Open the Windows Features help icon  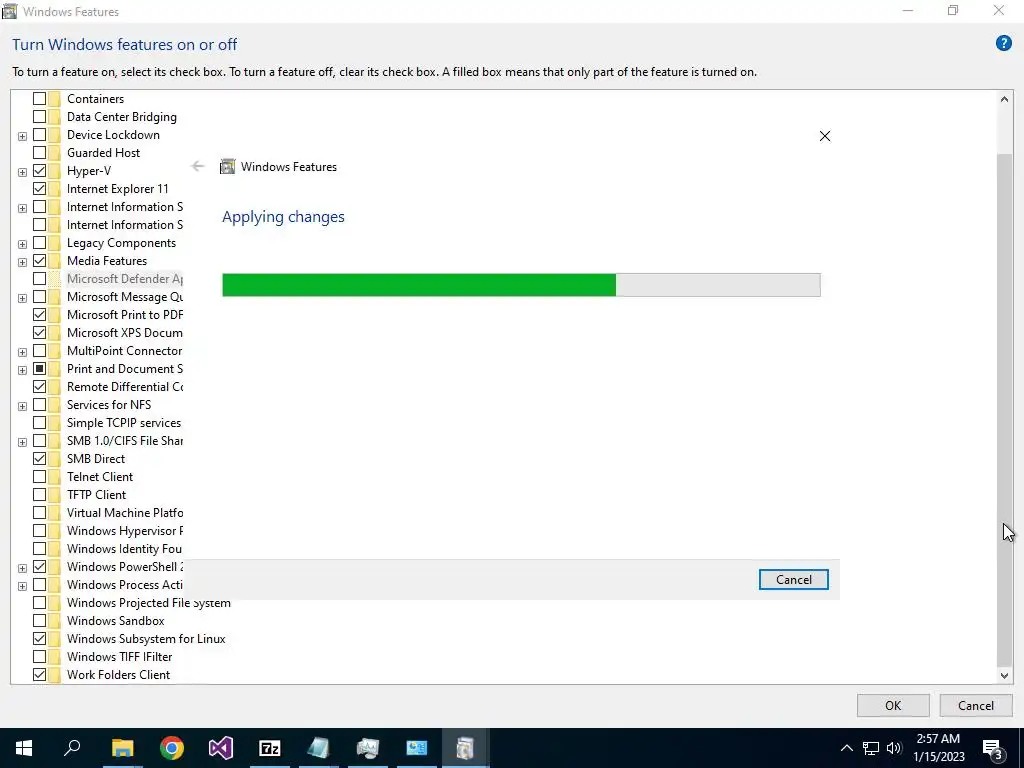pyautogui.click(x=1003, y=44)
